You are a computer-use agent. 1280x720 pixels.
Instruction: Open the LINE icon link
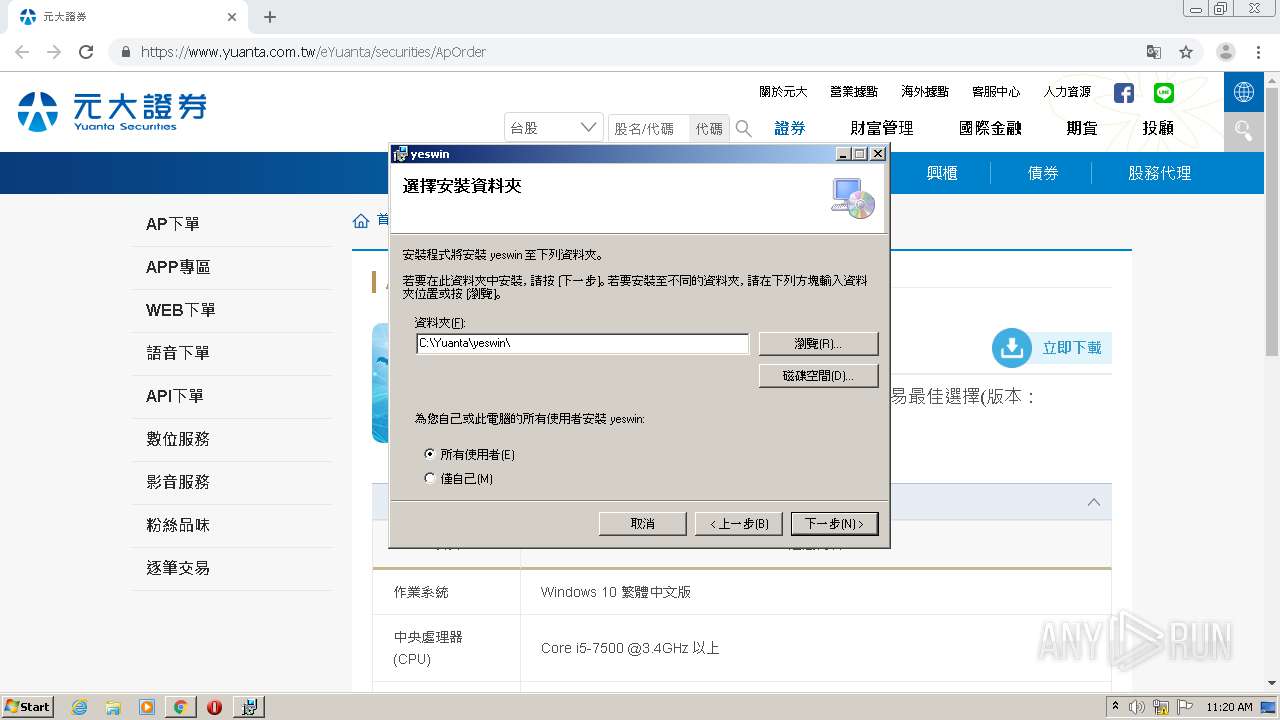(1164, 93)
